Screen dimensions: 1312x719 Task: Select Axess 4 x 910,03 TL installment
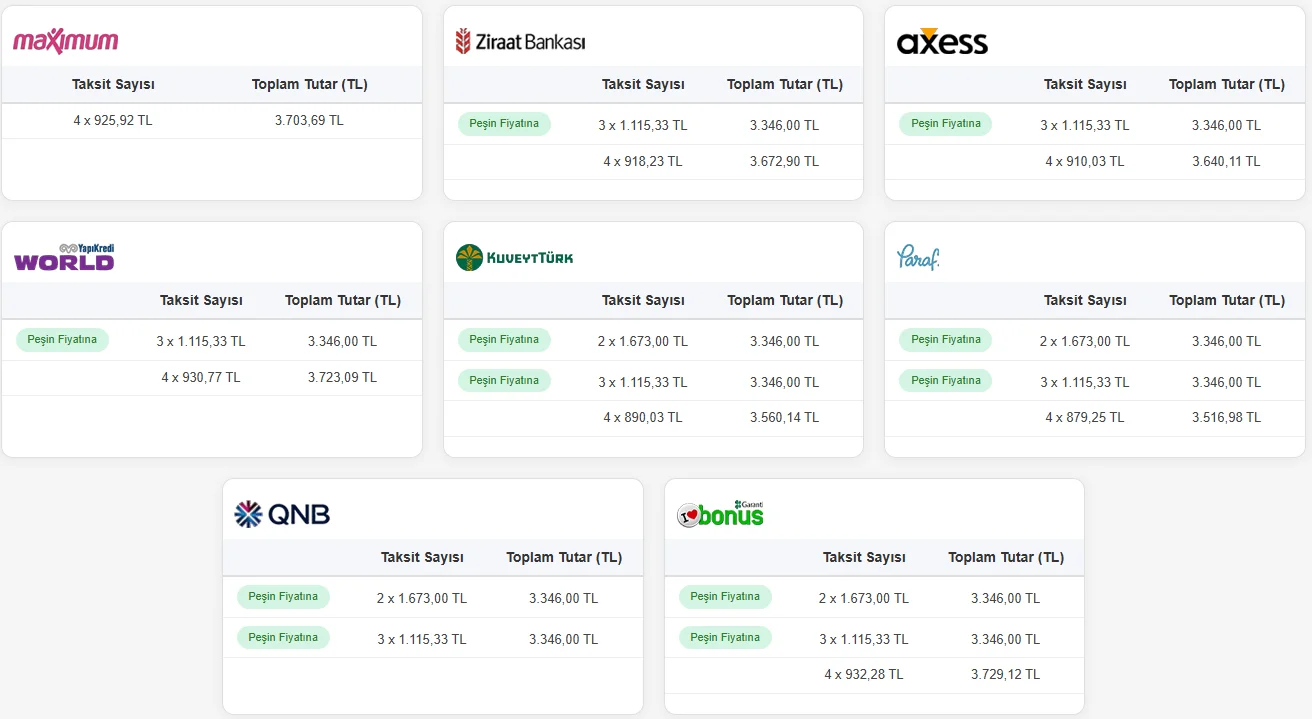(x=1085, y=162)
